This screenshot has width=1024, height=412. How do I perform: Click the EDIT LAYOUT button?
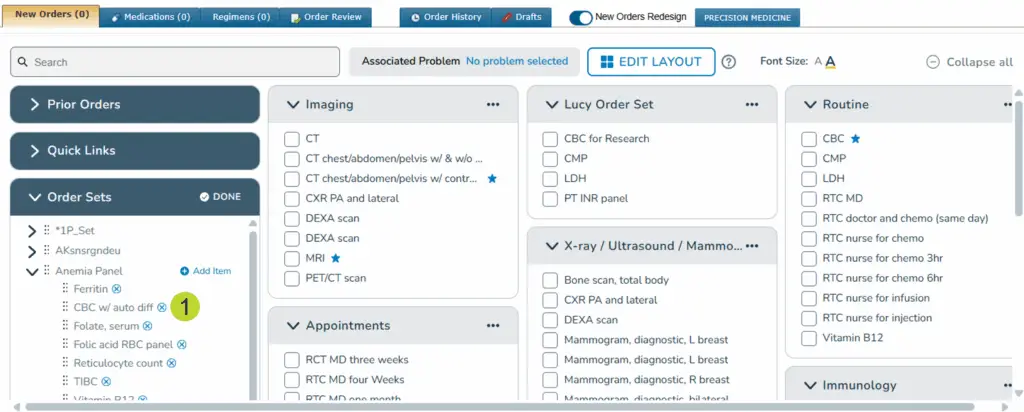651,62
